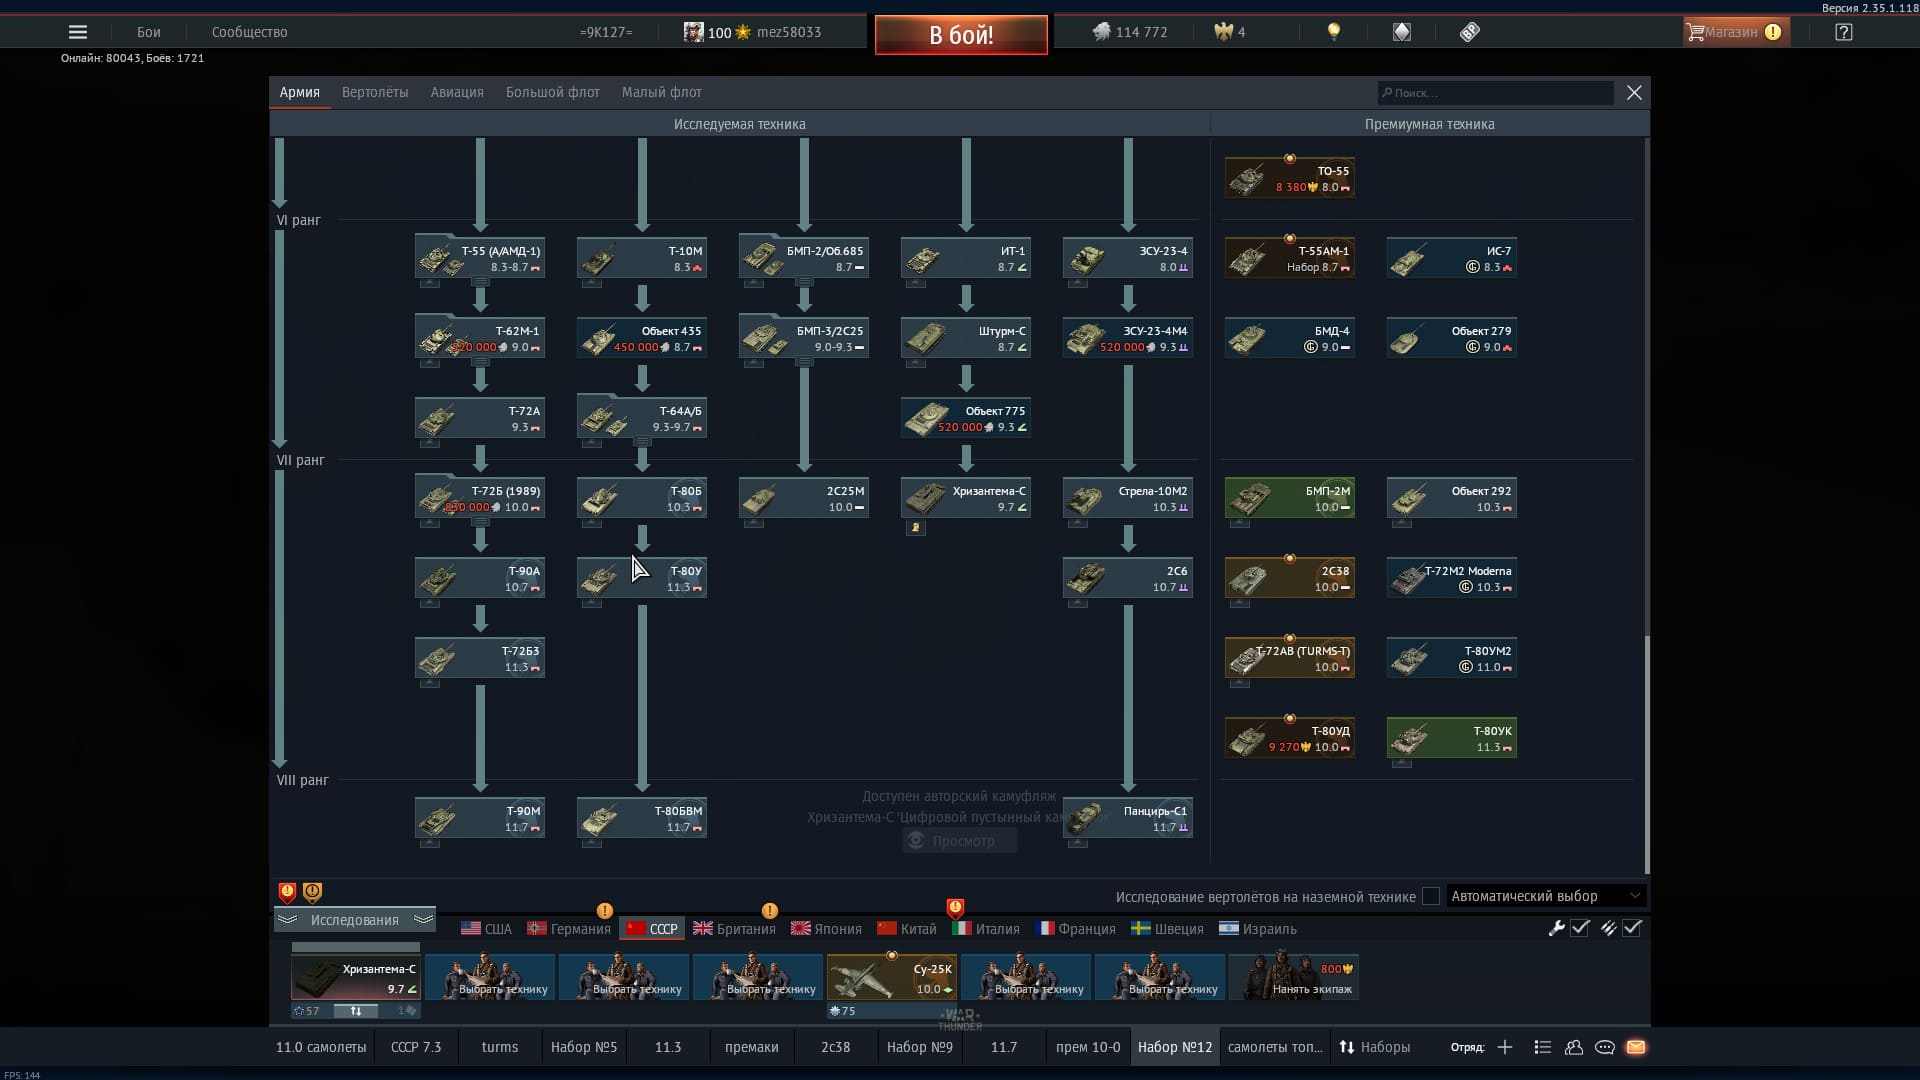Select the Объект 279 premium vehicle
This screenshot has height=1080, width=1920.
pyautogui.click(x=1452, y=338)
